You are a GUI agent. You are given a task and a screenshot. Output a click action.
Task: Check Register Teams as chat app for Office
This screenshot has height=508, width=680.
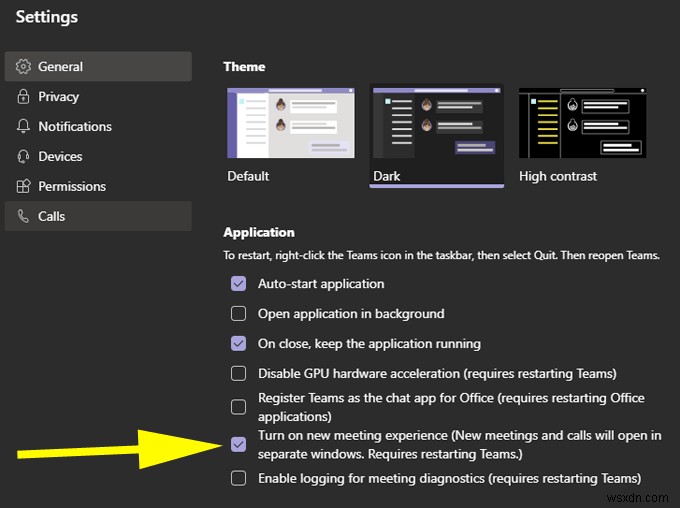(239, 407)
